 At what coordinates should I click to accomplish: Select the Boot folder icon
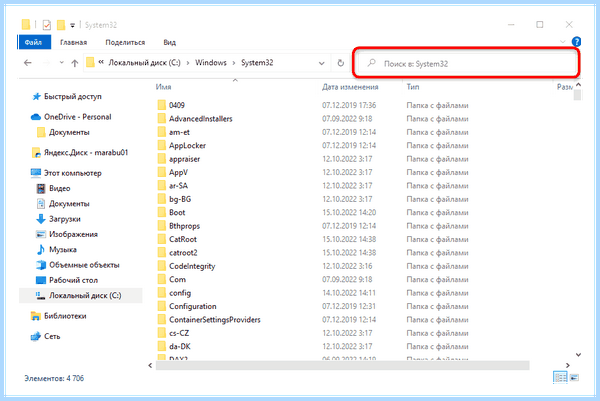coord(162,212)
